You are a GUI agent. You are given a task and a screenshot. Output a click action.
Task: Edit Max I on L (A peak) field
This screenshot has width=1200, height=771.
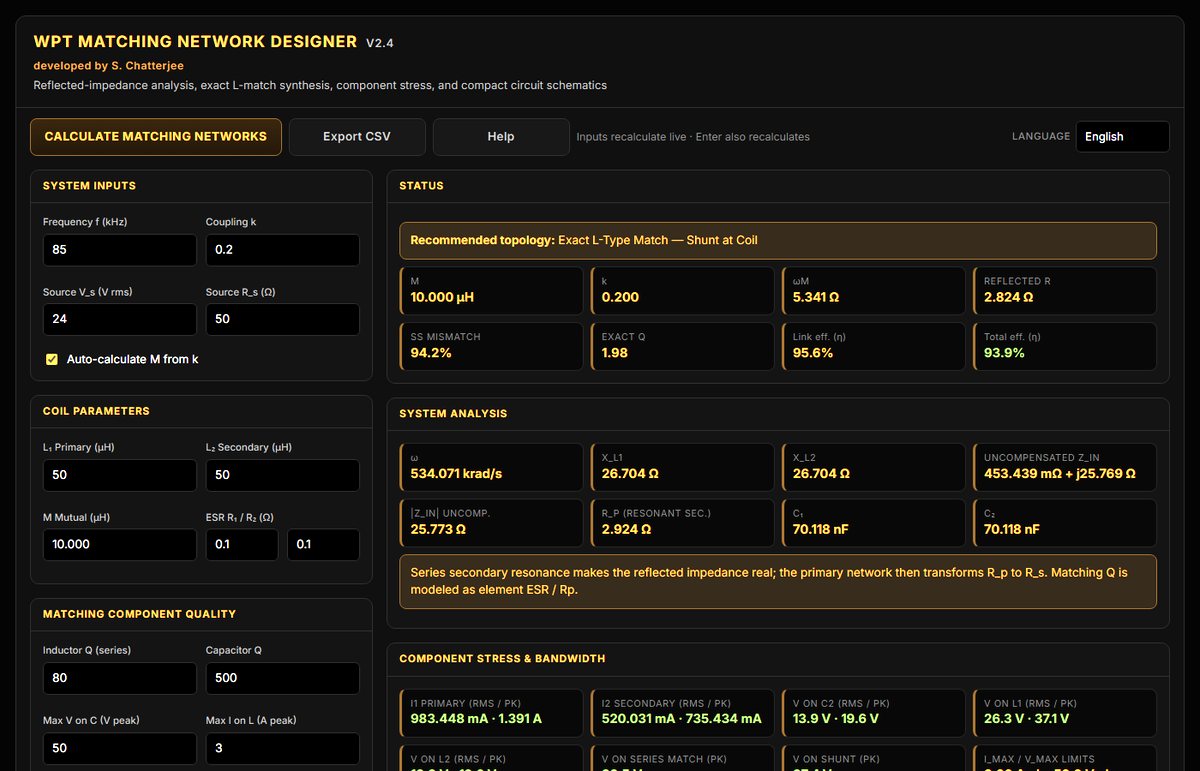click(282, 748)
